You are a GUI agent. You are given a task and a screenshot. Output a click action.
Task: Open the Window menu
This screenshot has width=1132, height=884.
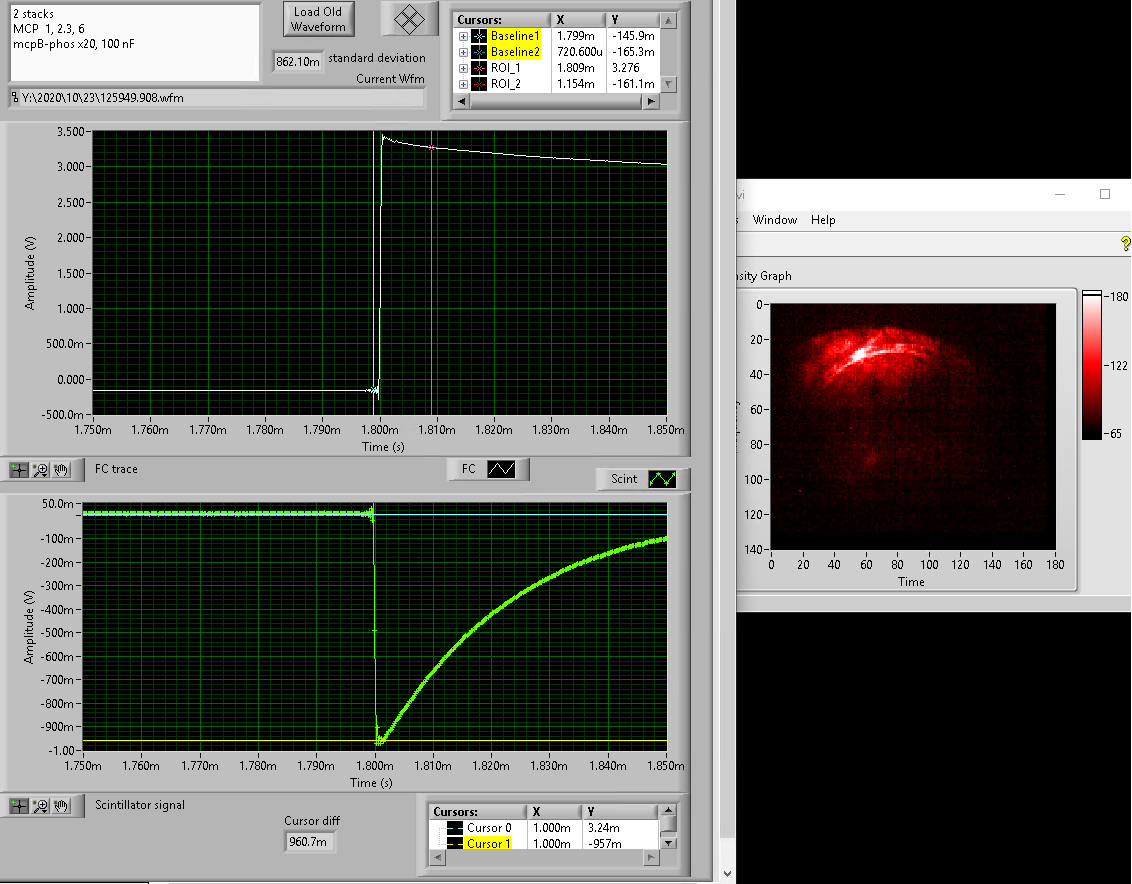(x=774, y=220)
